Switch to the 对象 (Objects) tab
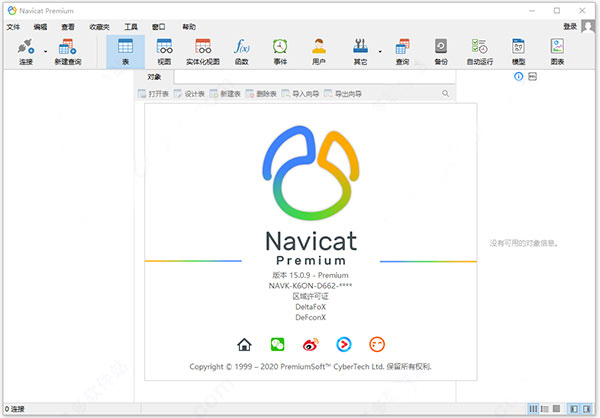The image size is (600, 418). pos(154,77)
